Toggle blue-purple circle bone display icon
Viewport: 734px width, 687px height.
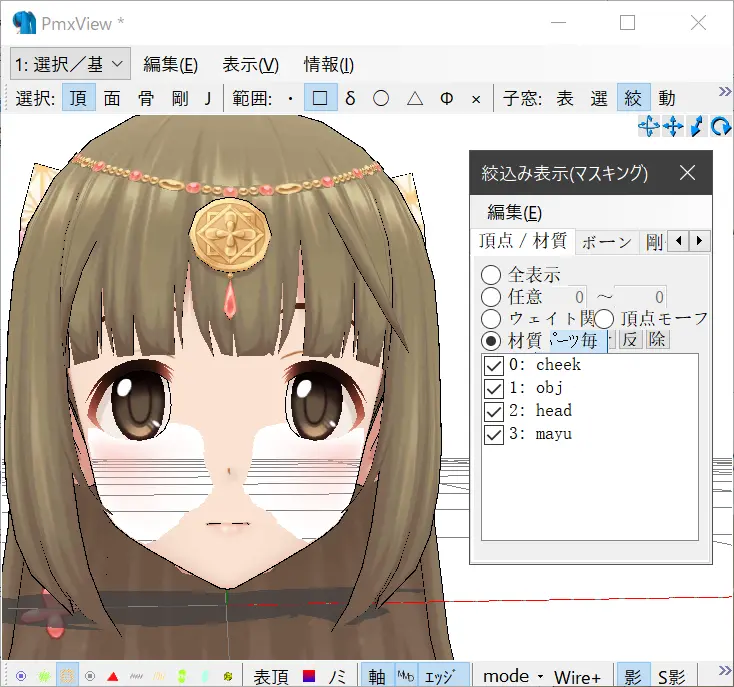21,676
